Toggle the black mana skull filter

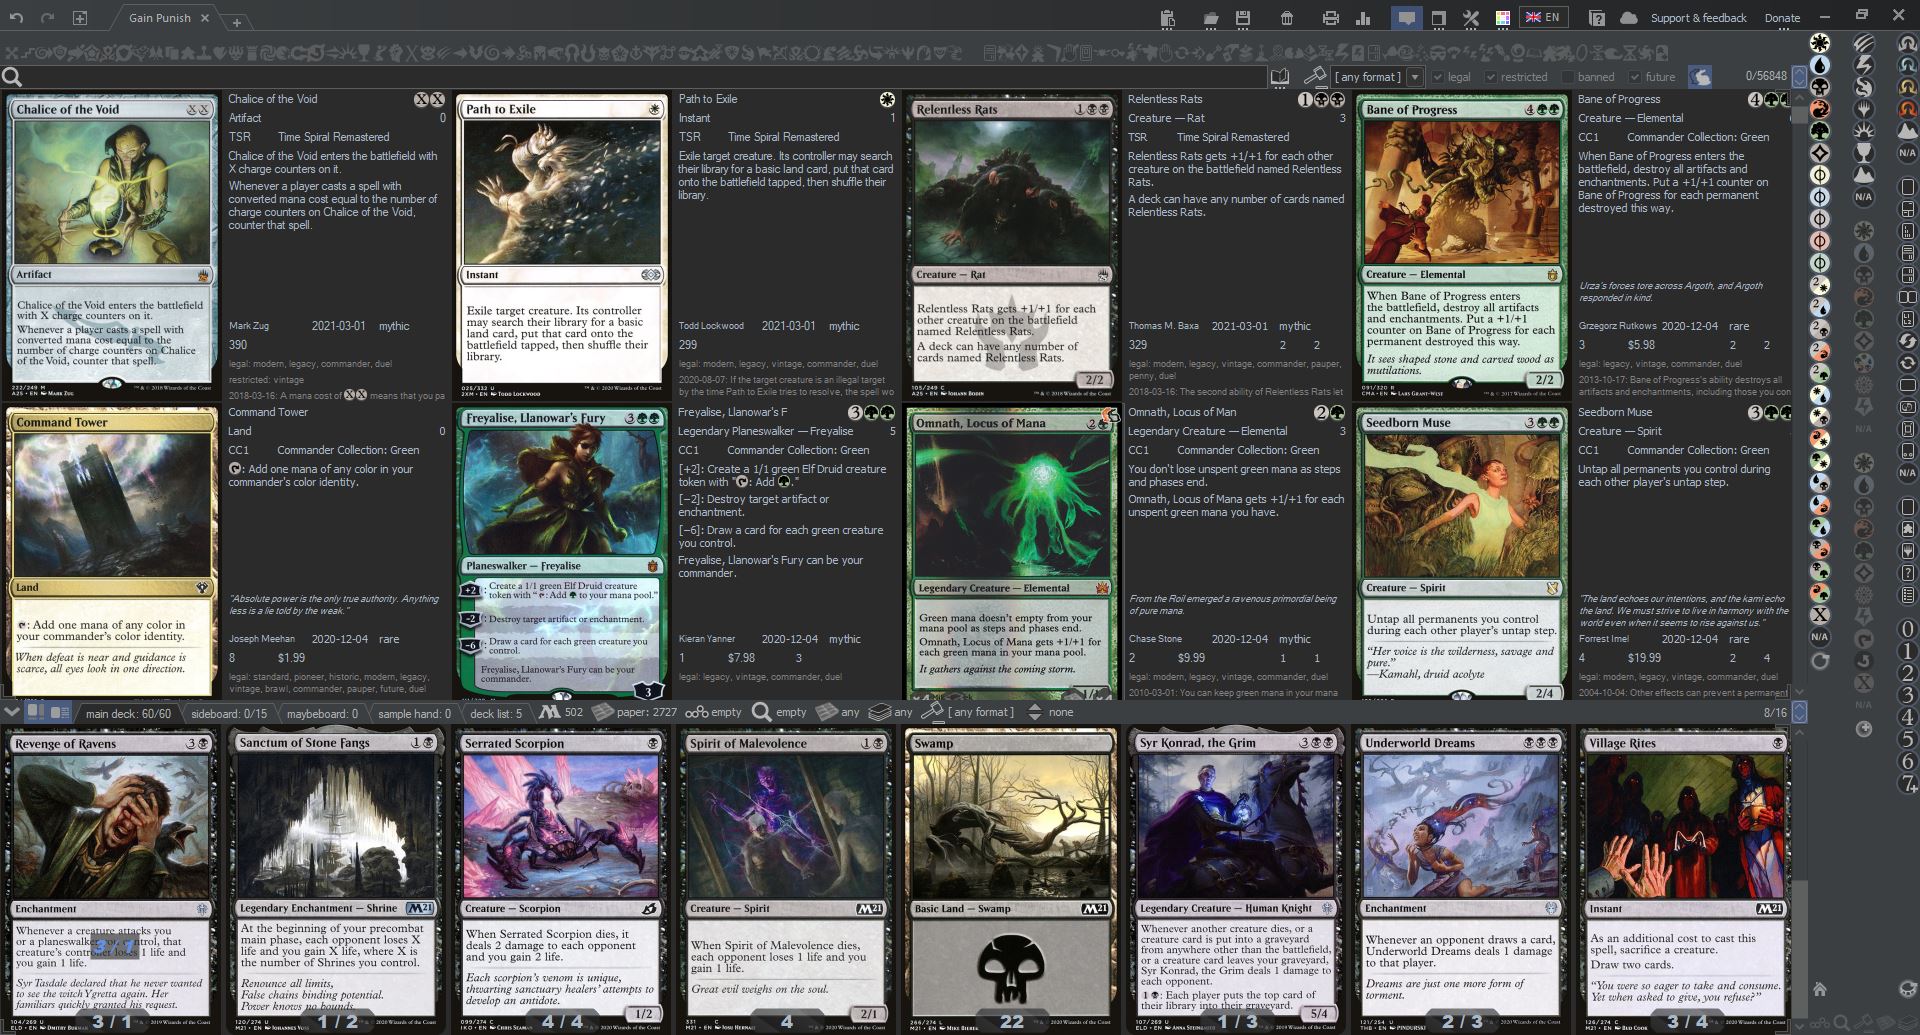[x=1820, y=86]
